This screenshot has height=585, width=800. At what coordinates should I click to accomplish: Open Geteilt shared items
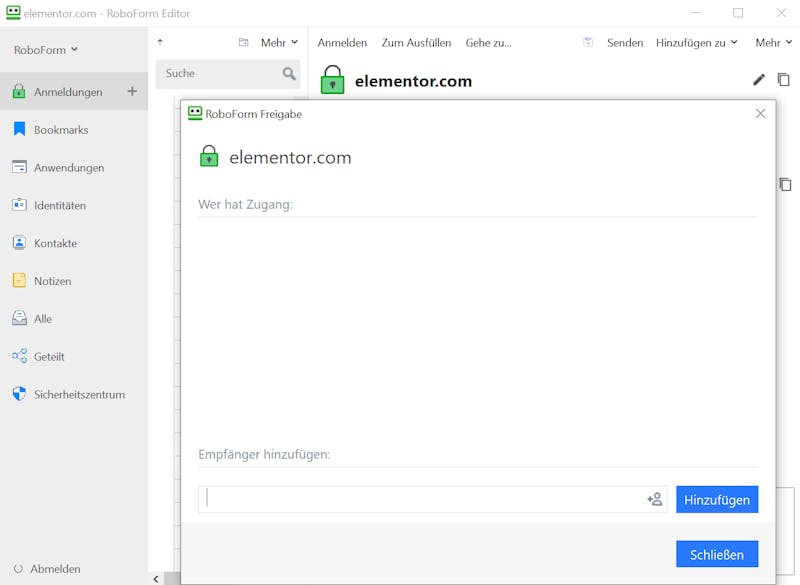[x=49, y=356]
